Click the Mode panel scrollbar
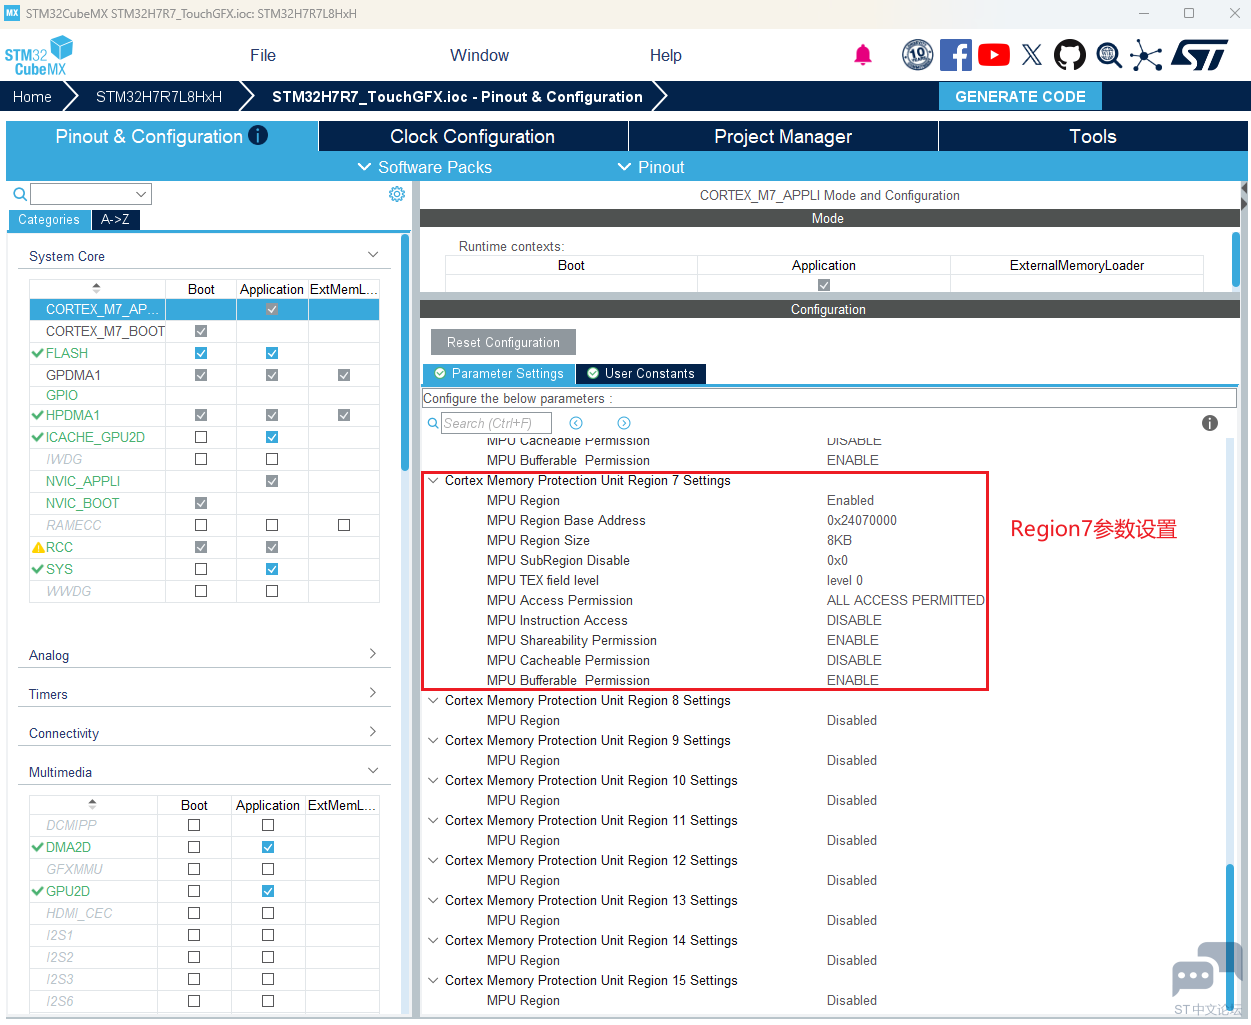This screenshot has height=1025, width=1251. pos(1236,258)
